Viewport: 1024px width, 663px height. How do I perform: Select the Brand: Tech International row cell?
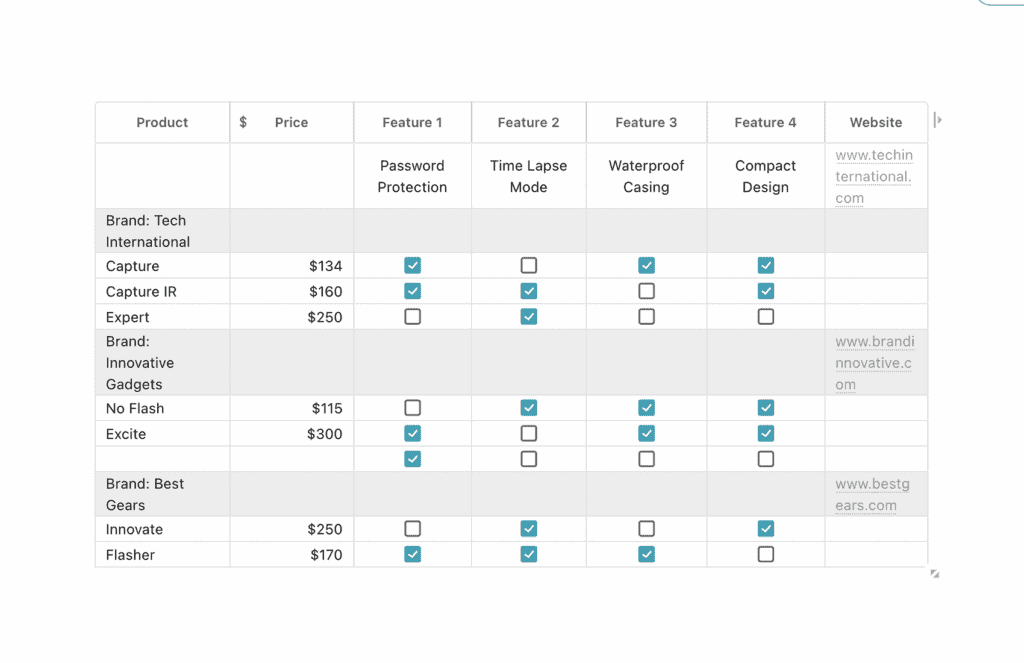pyautogui.click(x=147, y=231)
